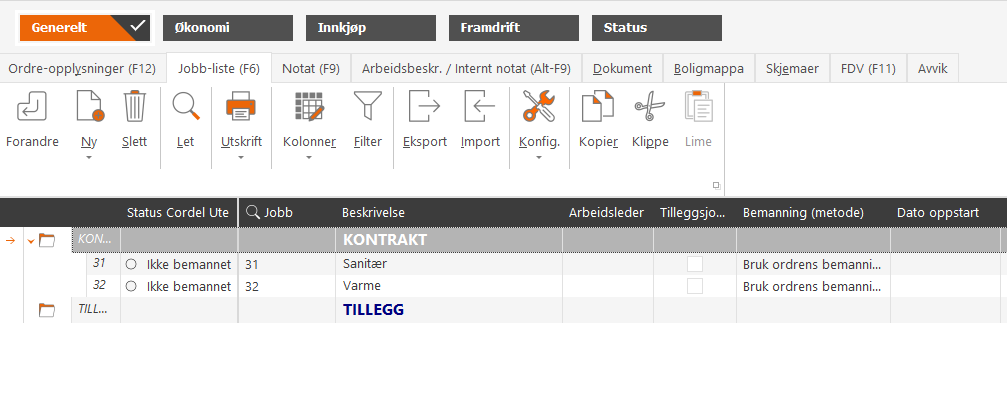Click the Framdrift section button
The image size is (1007, 408).
click(514, 28)
